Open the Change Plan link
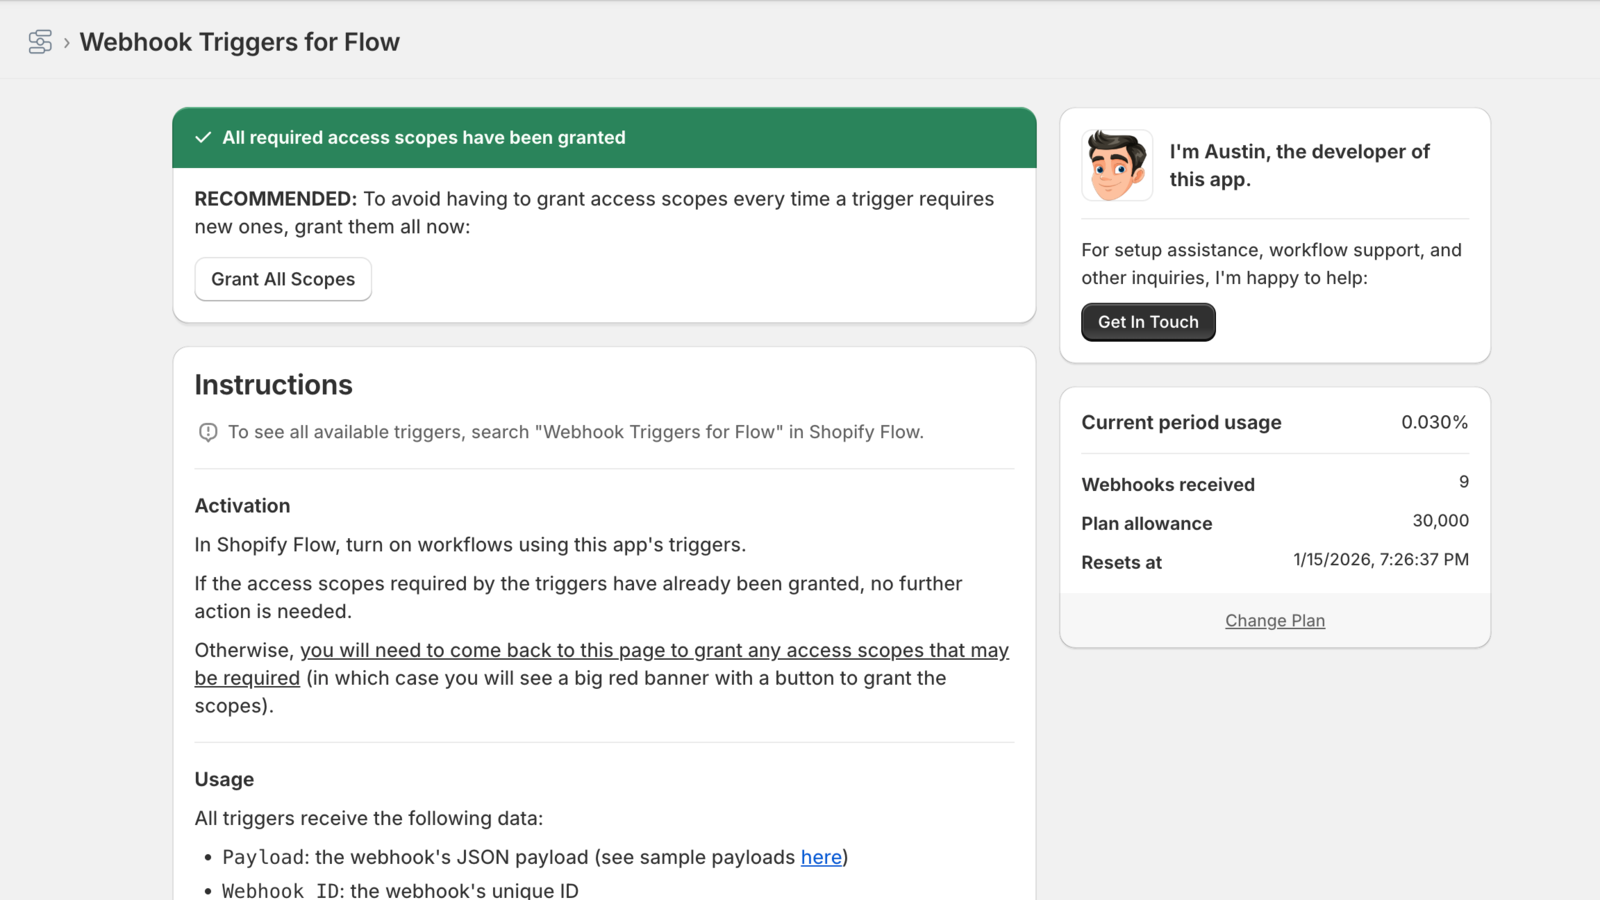Viewport: 1600px width, 900px height. click(x=1274, y=620)
